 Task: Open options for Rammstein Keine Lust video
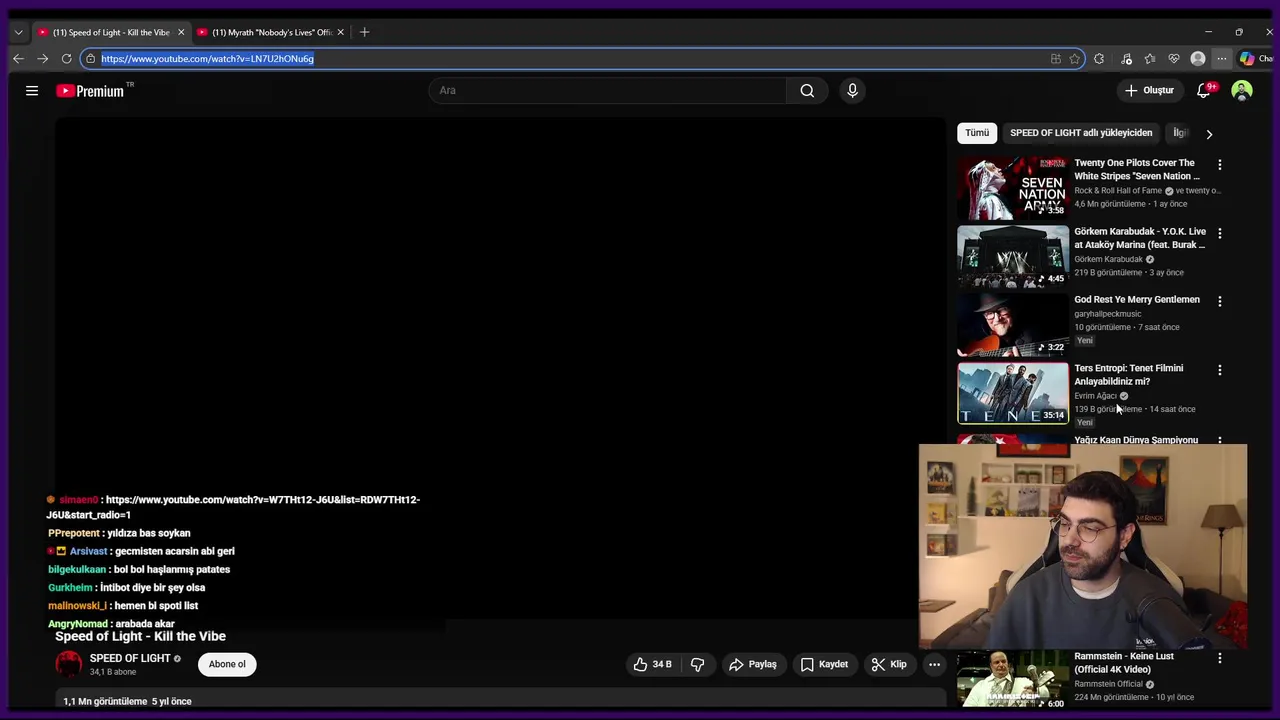[x=1219, y=658]
